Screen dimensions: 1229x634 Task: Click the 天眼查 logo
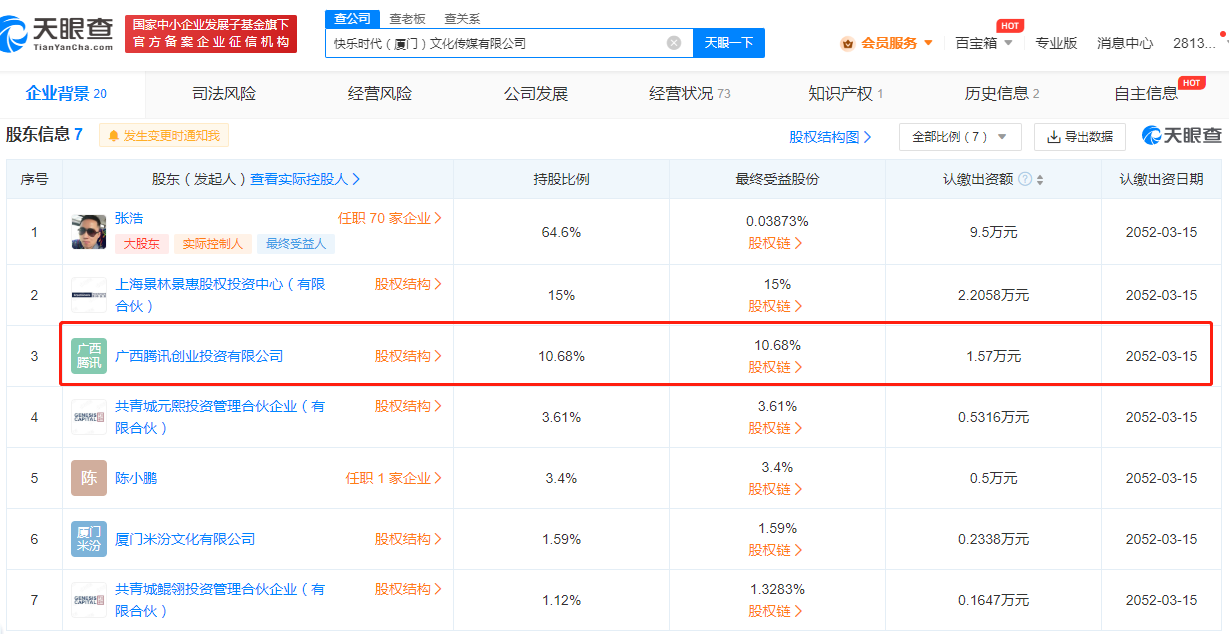pyautogui.click(x=55, y=30)
